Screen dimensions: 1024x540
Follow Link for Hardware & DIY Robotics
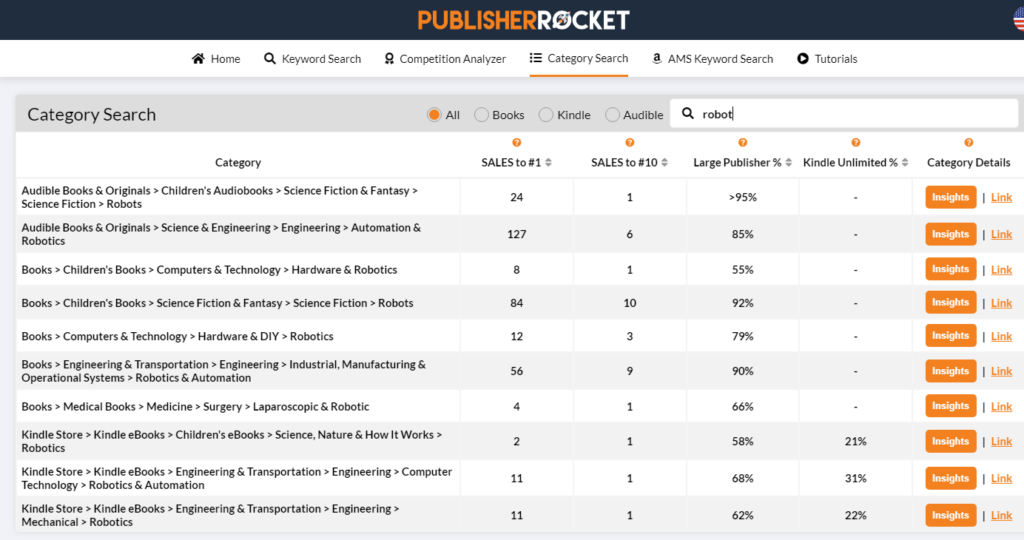[1001, 336]
